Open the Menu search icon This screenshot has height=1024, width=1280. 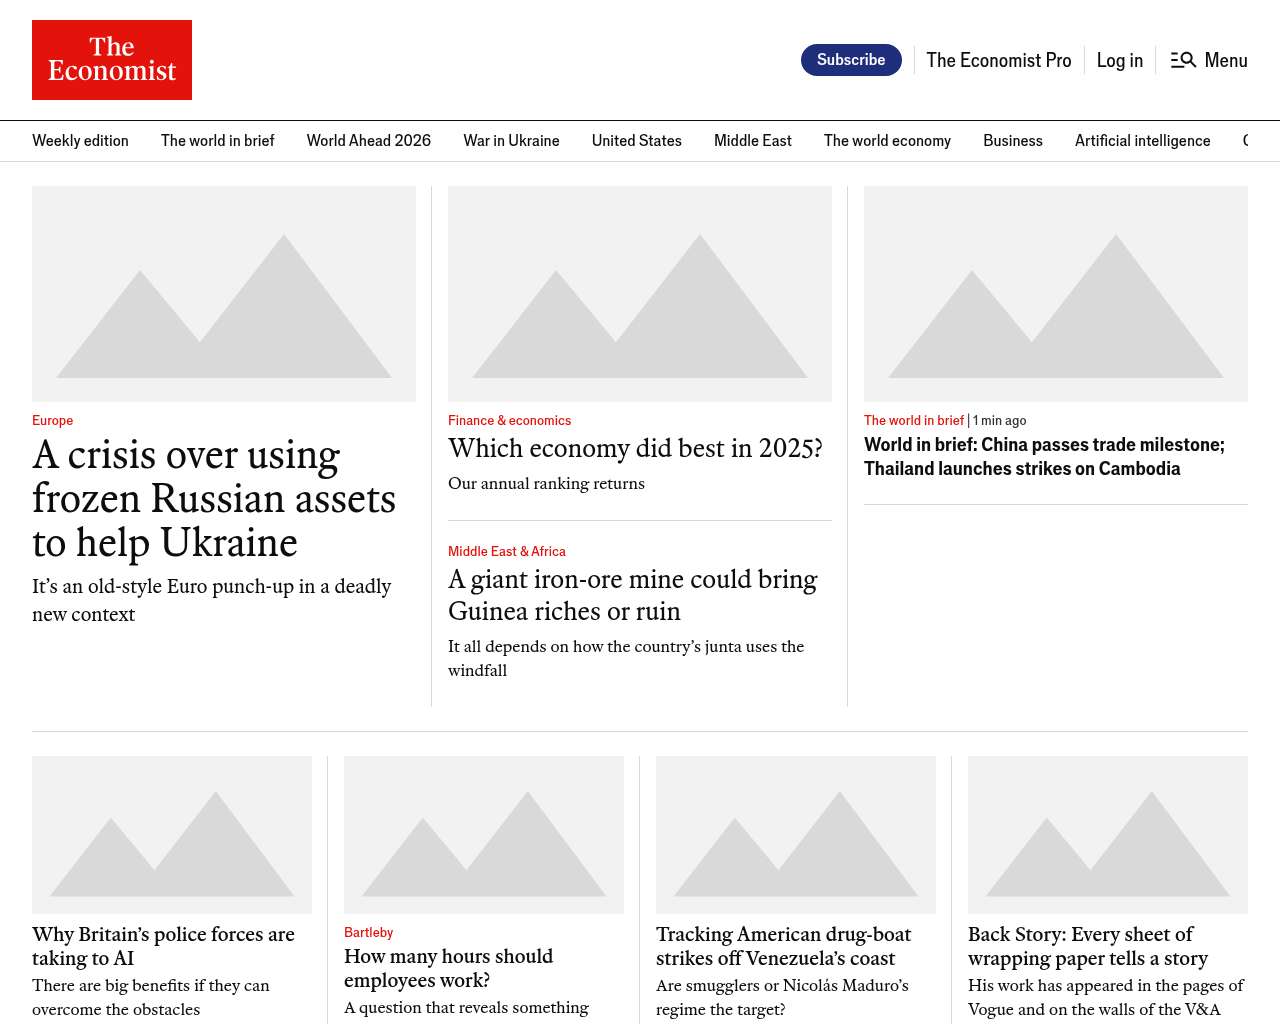pyautogui.click(x=1184, y=60)
